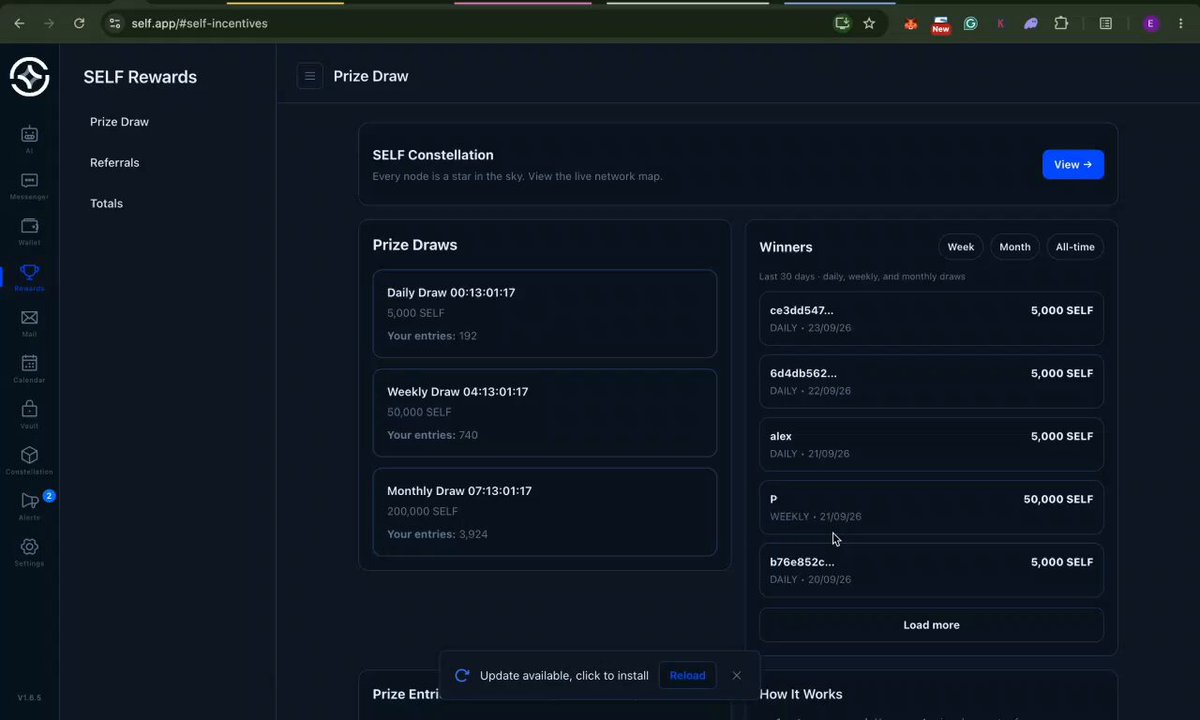Select Prize Draw in SELF Rewards menu
The height and width of the screenshot is (720, 1200).
119,122
